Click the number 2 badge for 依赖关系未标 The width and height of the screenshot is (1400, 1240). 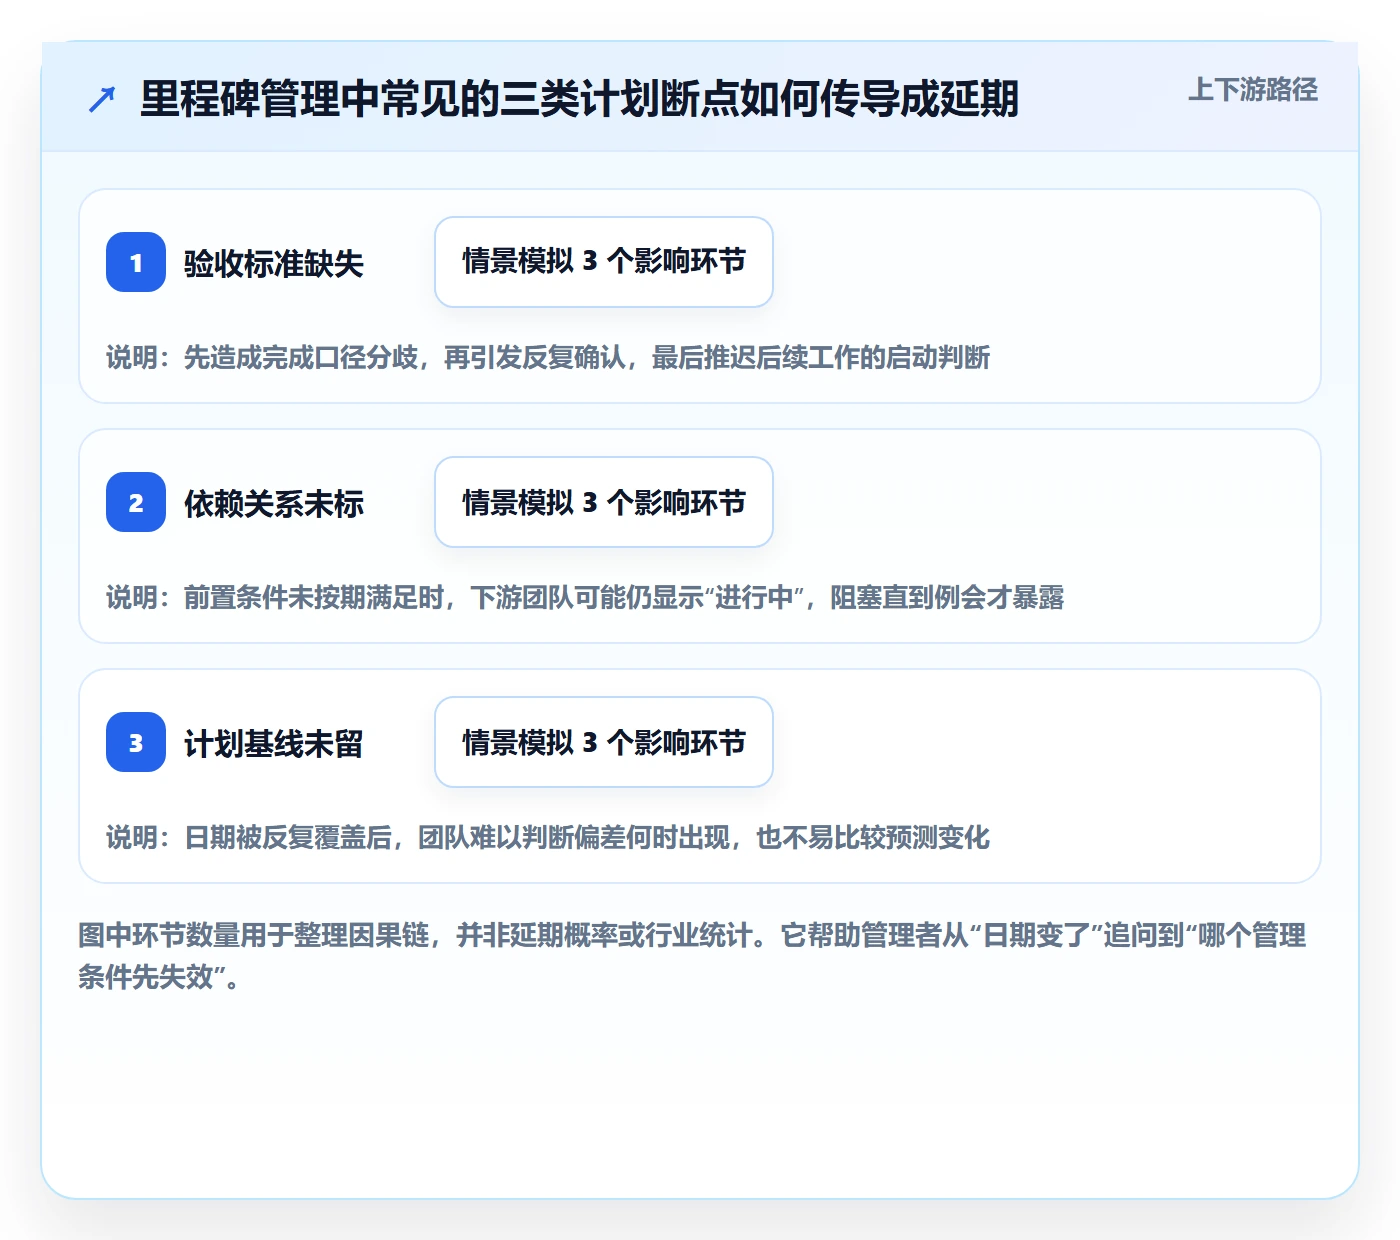(x=136, y=502)
